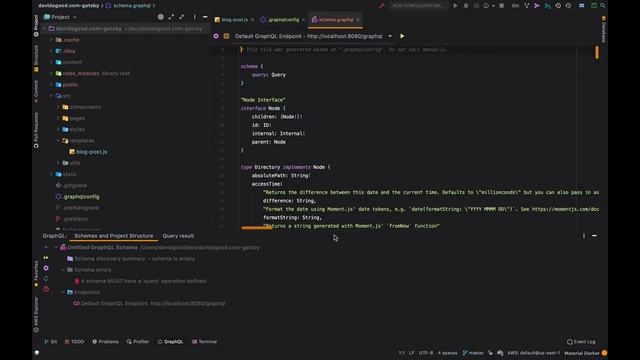Open Project panel options (three dots)
Image resolution: width=640 pixels, height=360 pixels.
pos(195,17)
